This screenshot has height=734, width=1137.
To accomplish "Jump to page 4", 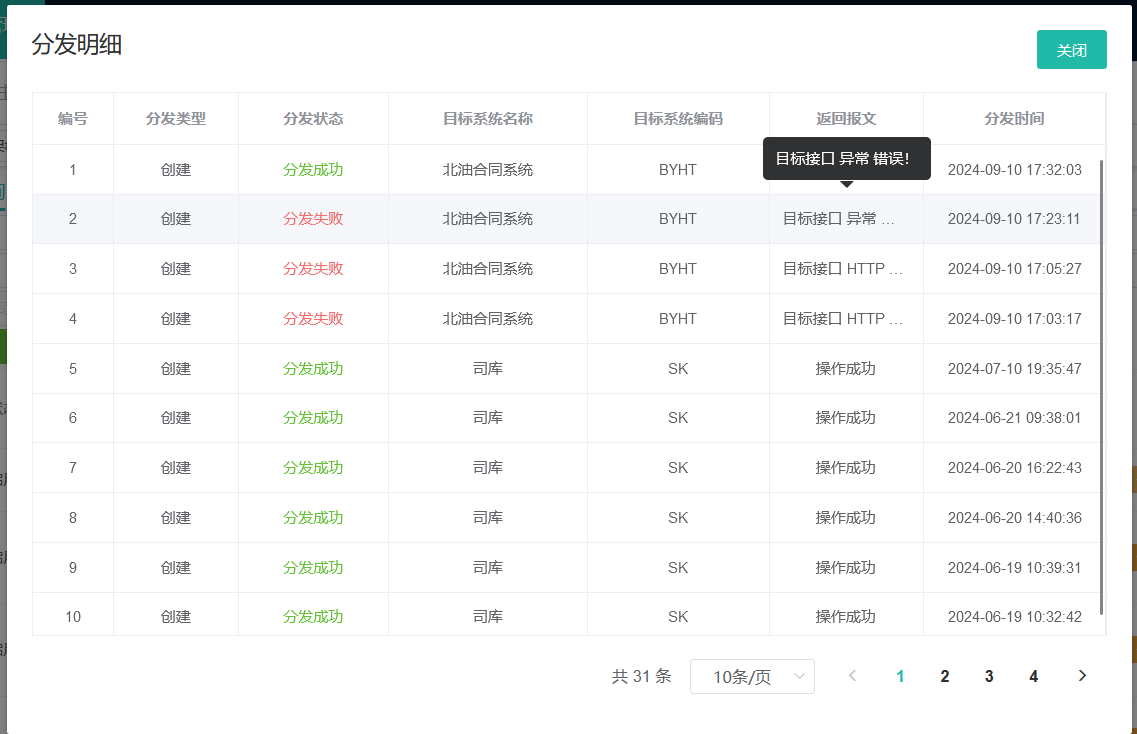I will [x=1033, y=677].
